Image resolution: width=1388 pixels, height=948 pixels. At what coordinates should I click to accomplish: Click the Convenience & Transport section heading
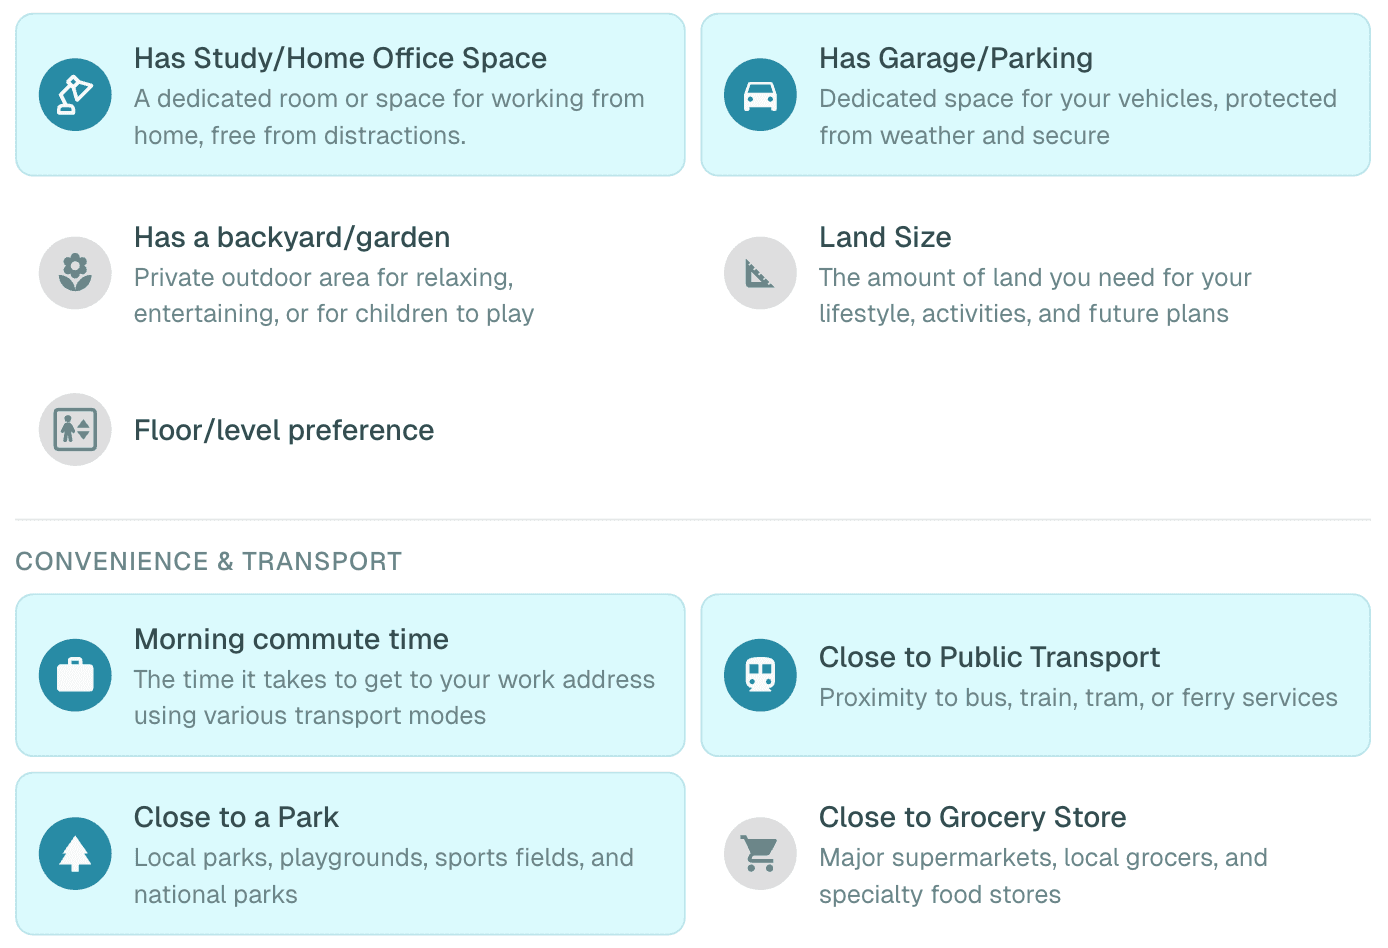[x=208, y=561]
